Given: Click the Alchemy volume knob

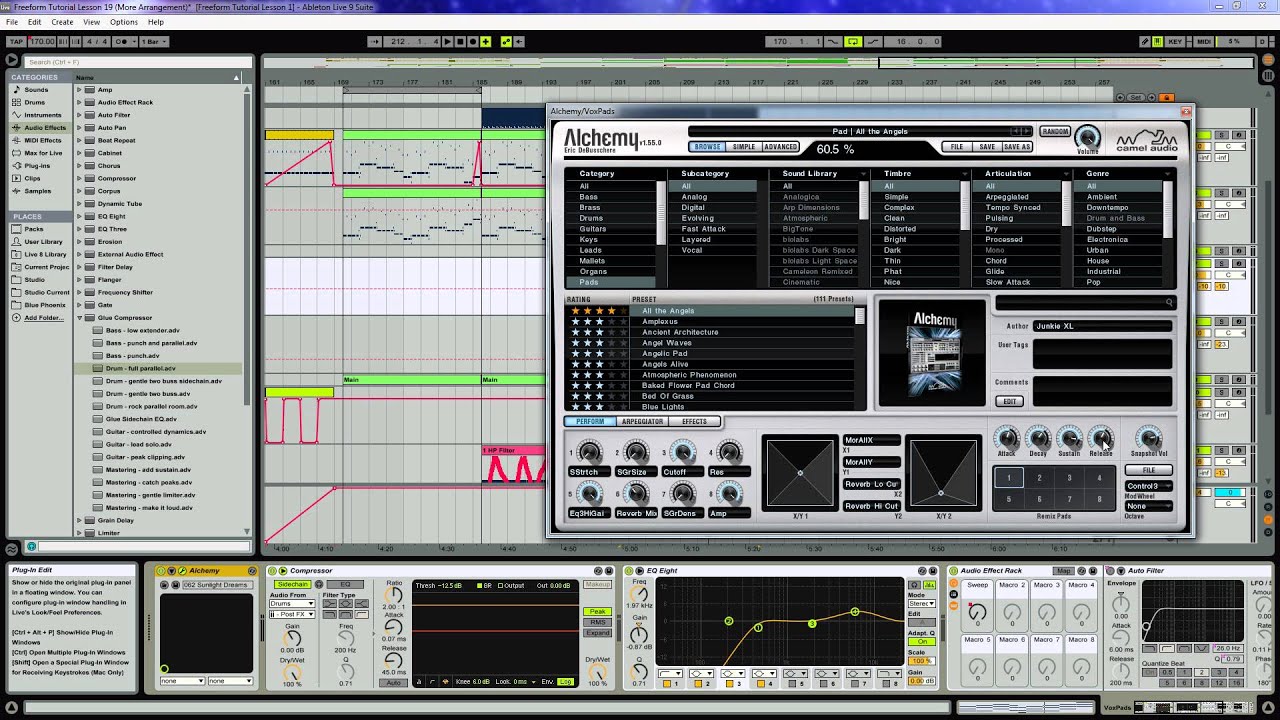Looking at the screenshot, I should point(1087,137).
